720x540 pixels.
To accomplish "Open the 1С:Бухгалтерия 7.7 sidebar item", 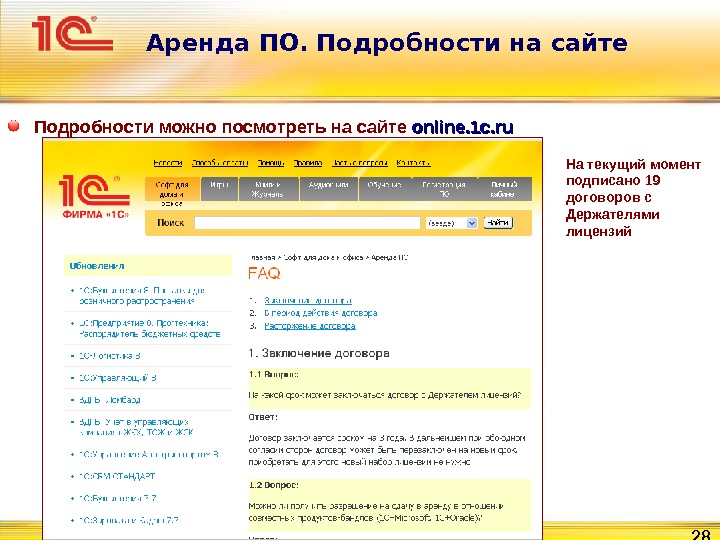I will [x=118, y=498].
